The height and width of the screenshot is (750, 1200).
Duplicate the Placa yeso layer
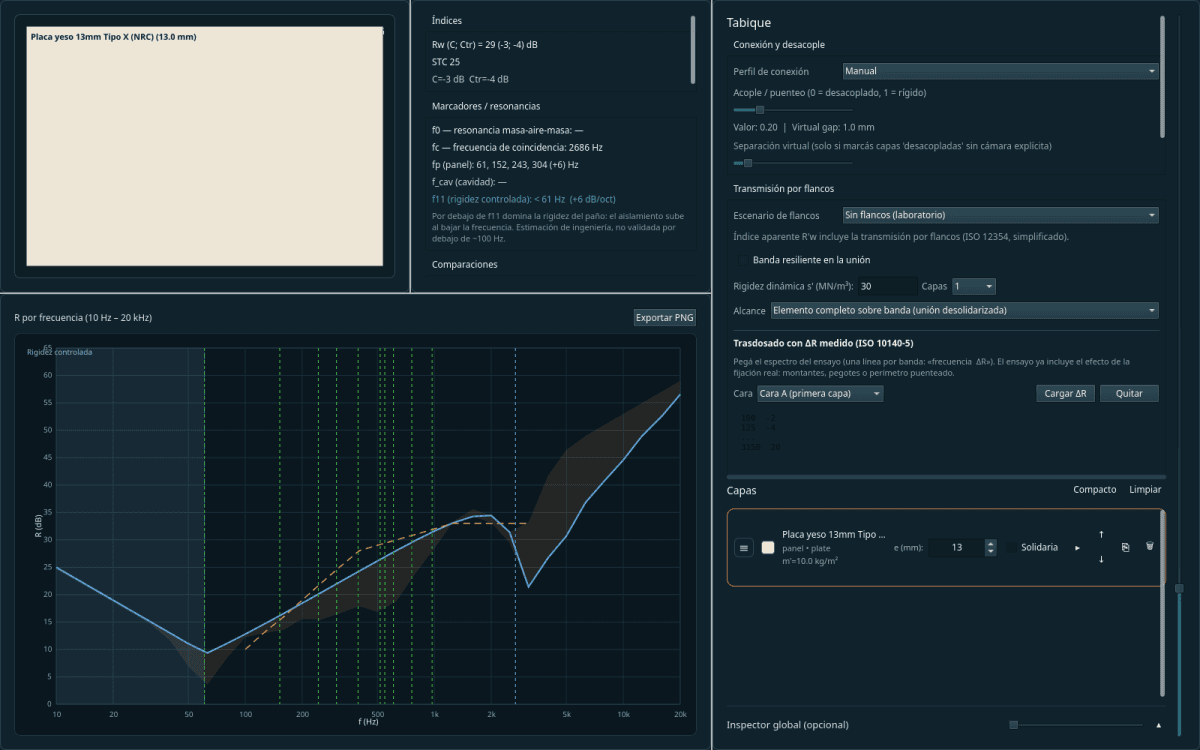(x=1125, y=547)
